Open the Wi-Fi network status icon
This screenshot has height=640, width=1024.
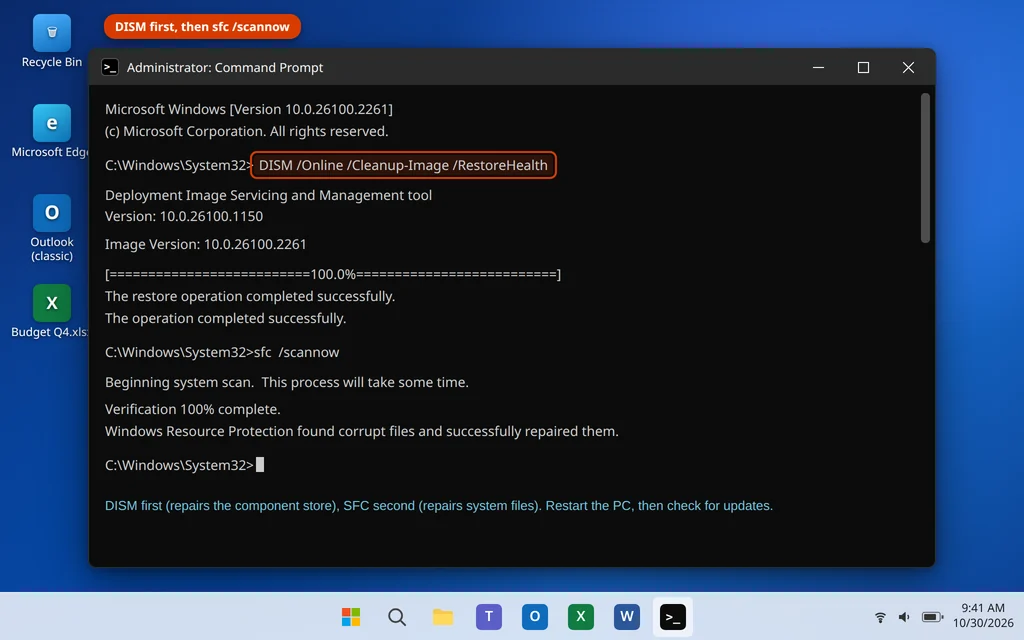[880, 616]
